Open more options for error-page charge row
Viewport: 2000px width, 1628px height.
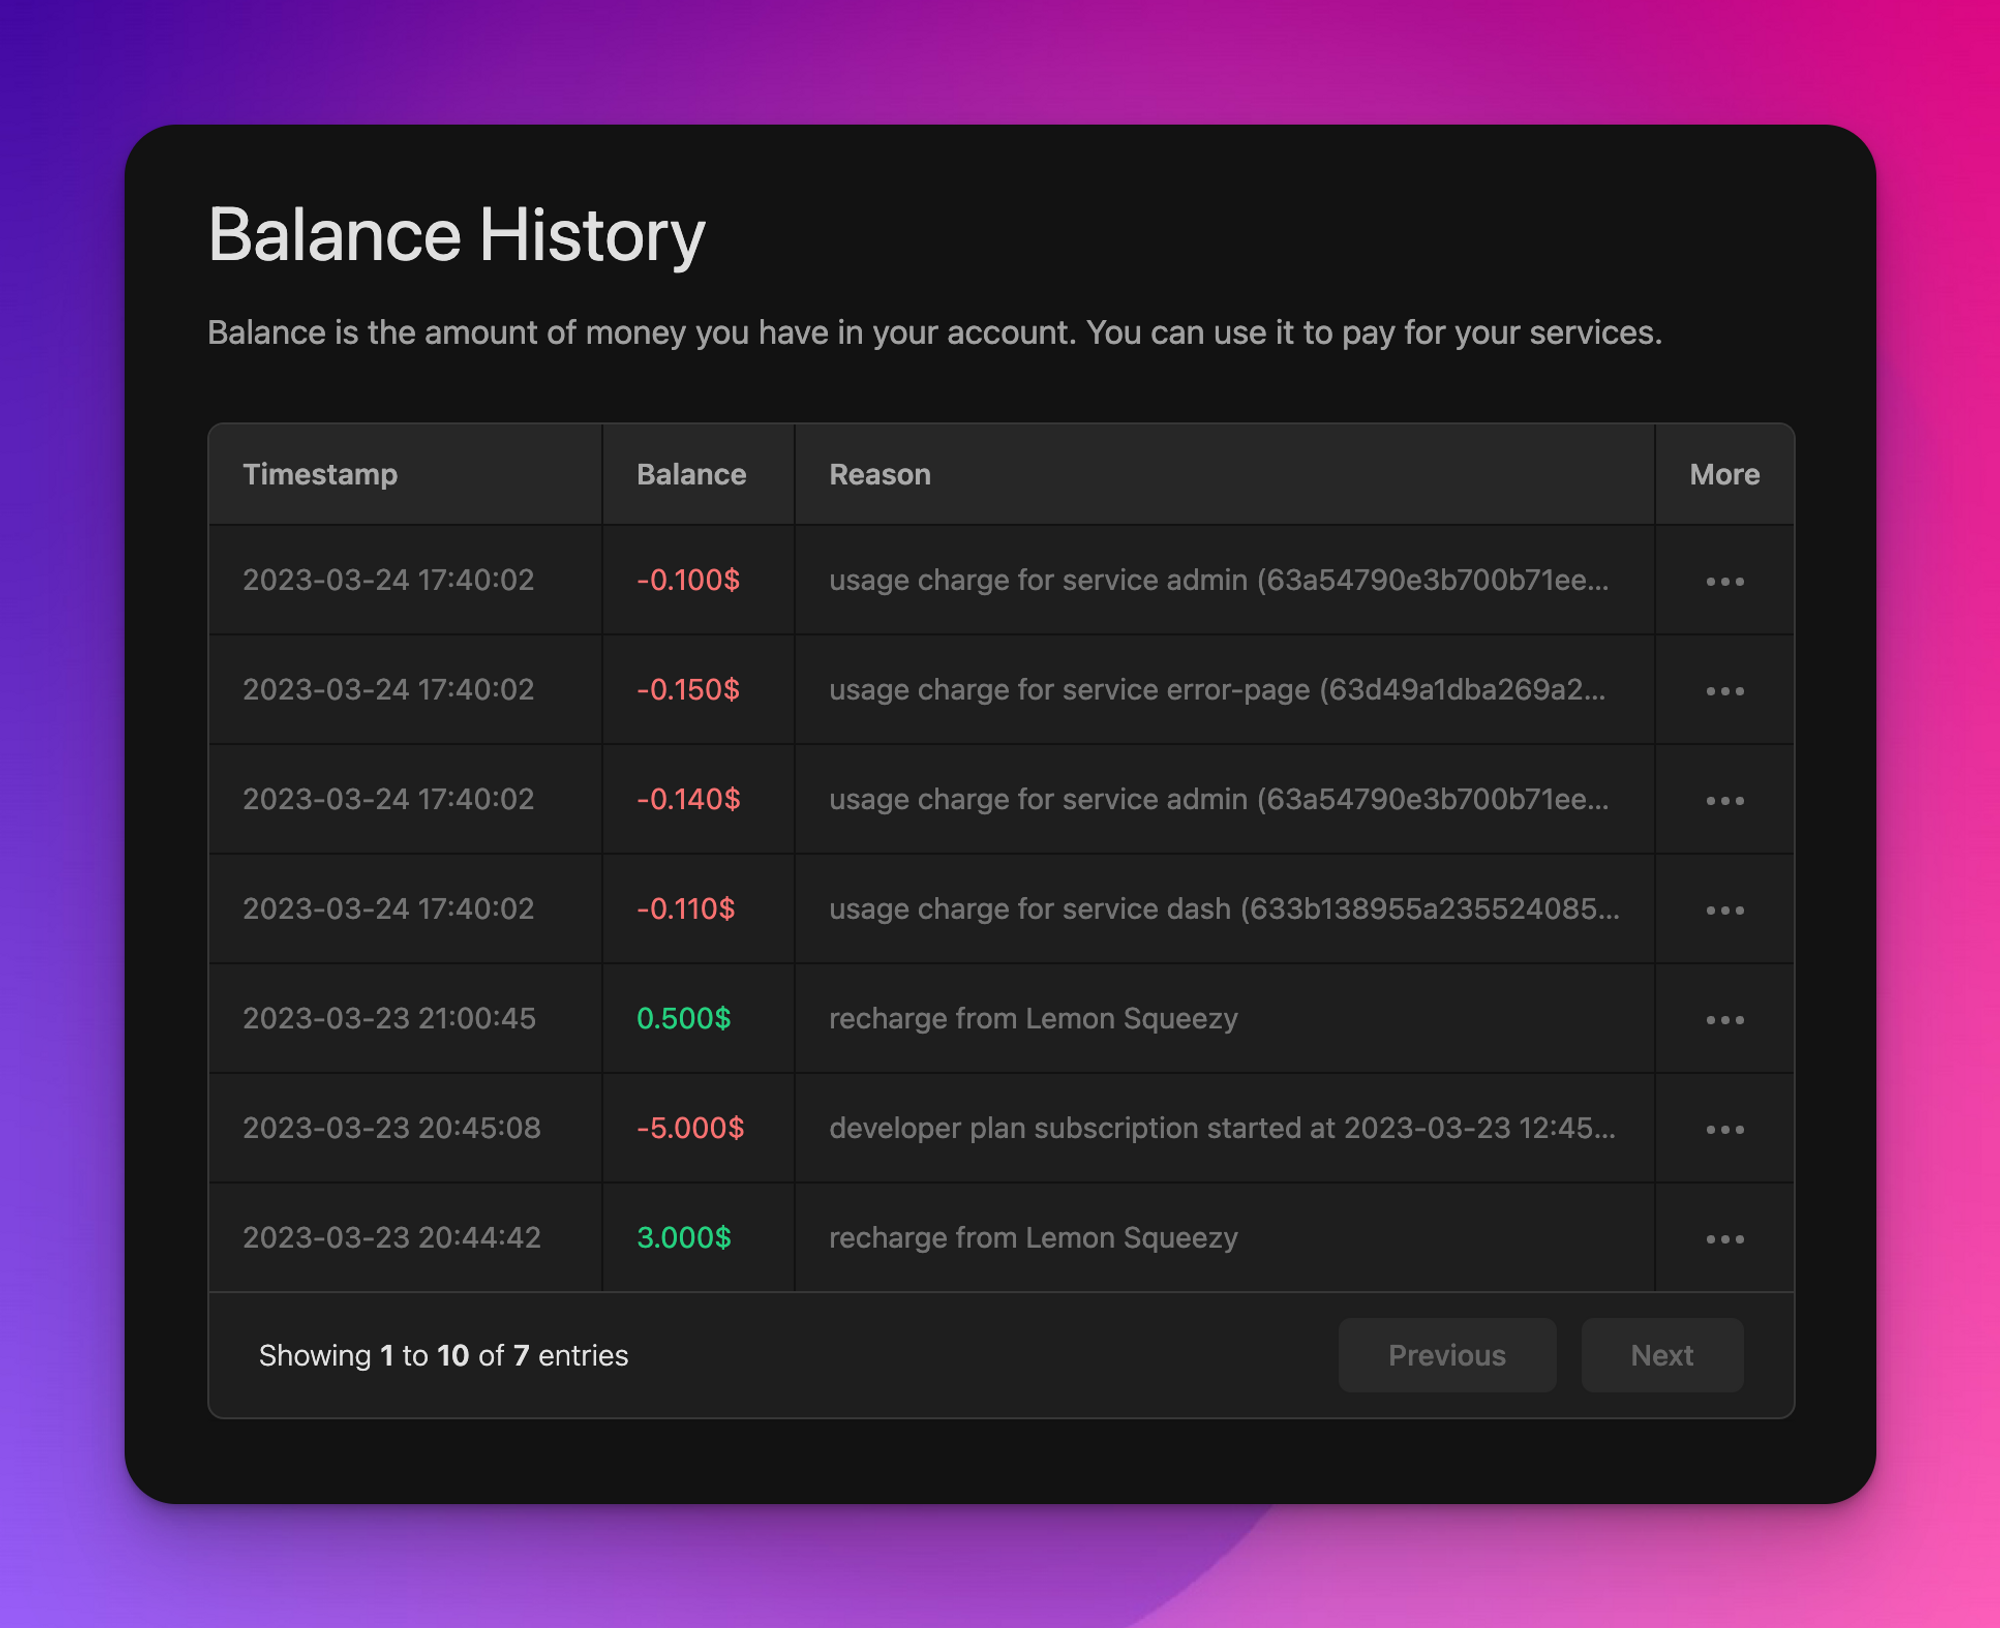[1724, 691]
